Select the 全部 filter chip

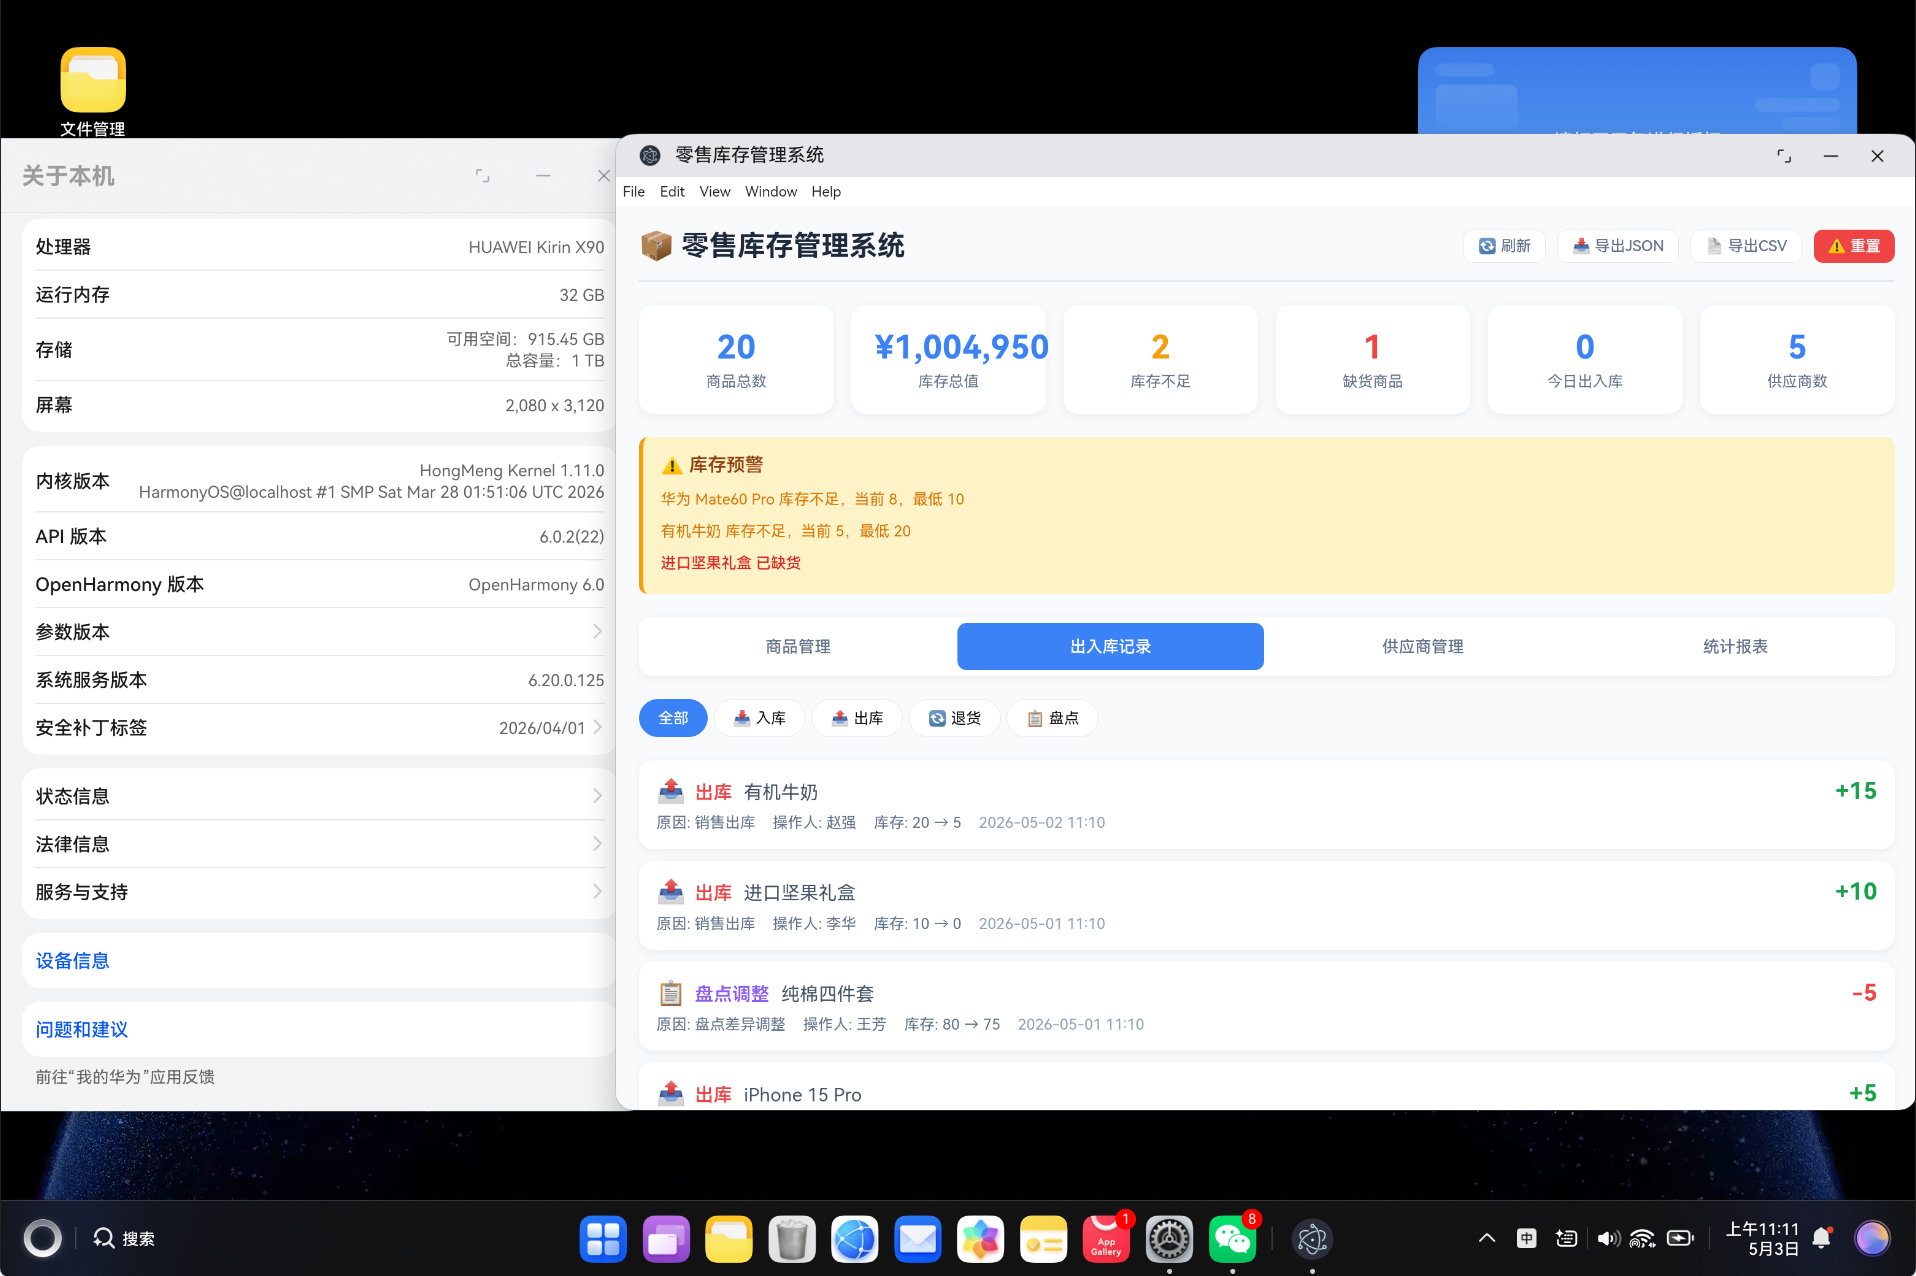coord(673,718)
